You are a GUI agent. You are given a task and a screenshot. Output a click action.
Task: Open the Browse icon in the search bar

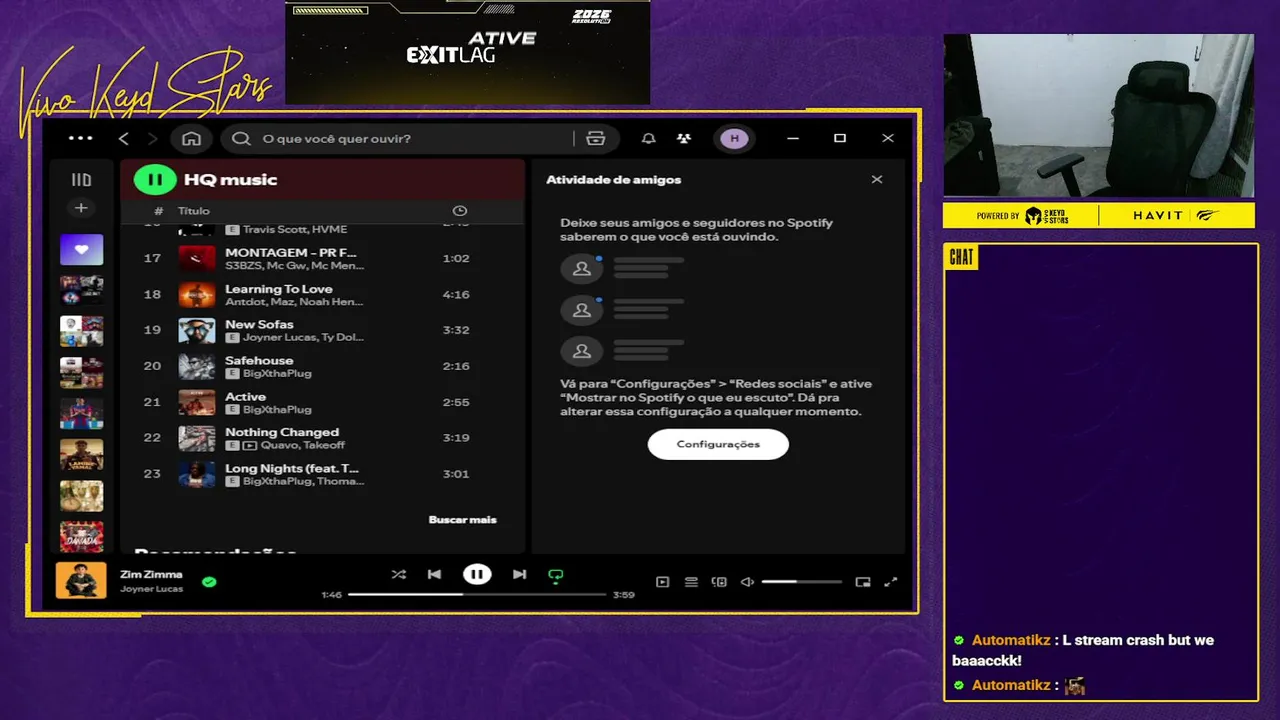pyautogui.click(x=596, y=138)
